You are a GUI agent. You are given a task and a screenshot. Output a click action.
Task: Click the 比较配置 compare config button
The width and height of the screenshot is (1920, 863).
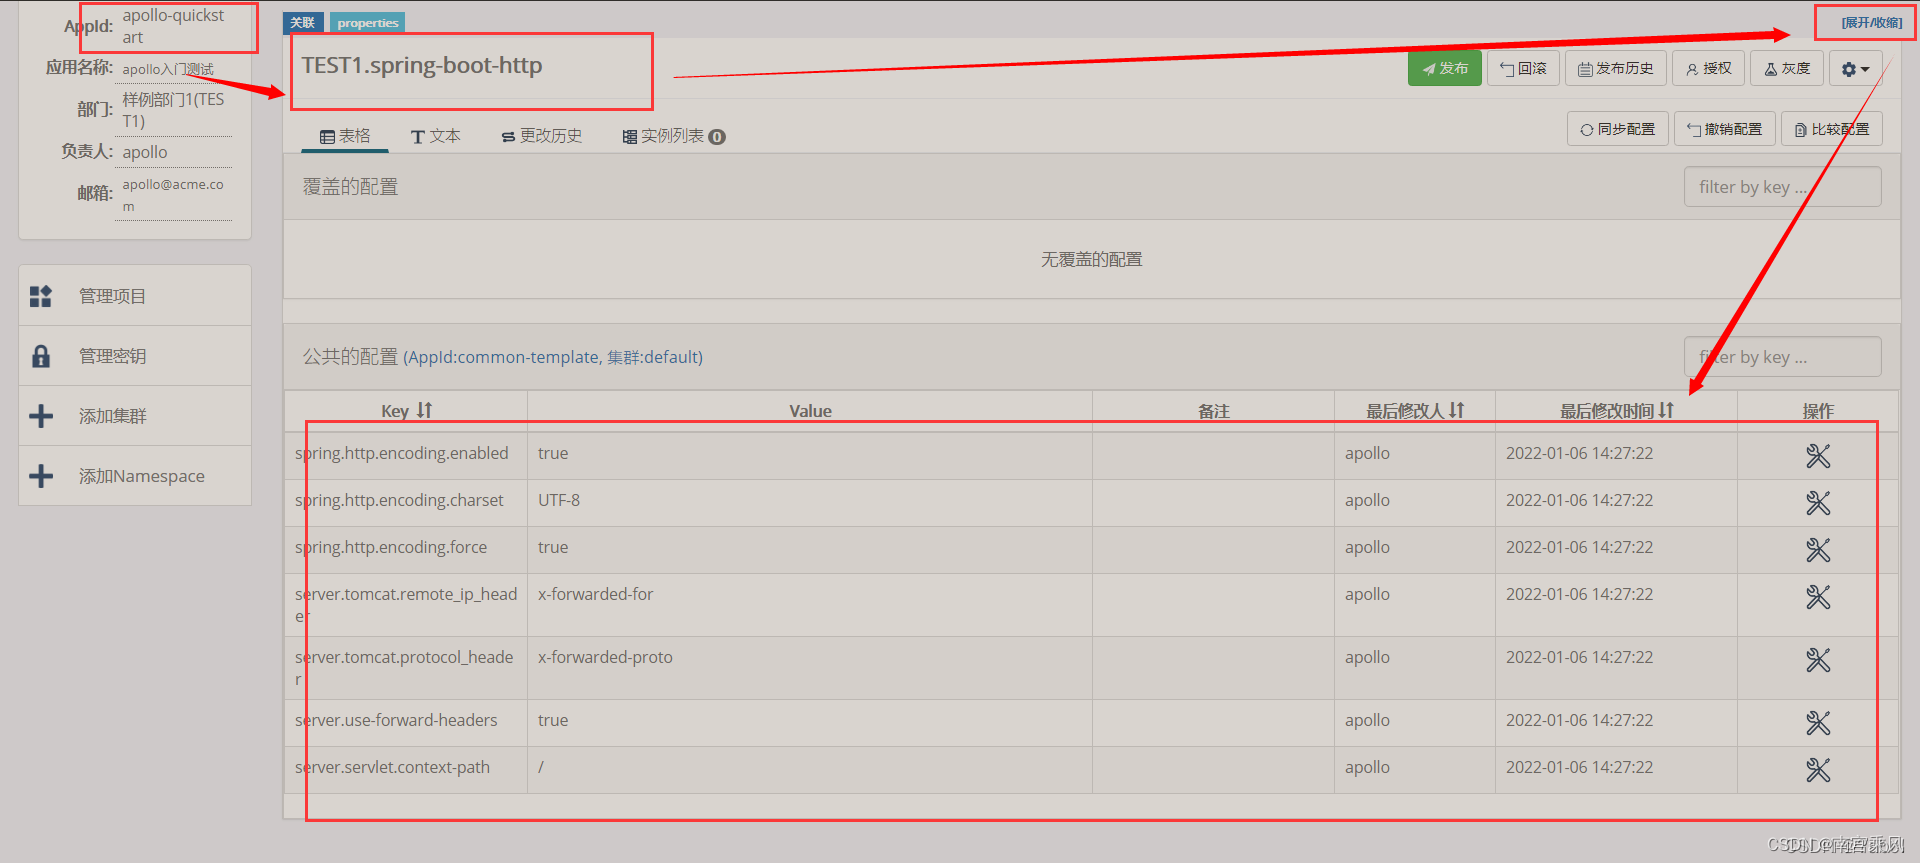[1831, 129]
